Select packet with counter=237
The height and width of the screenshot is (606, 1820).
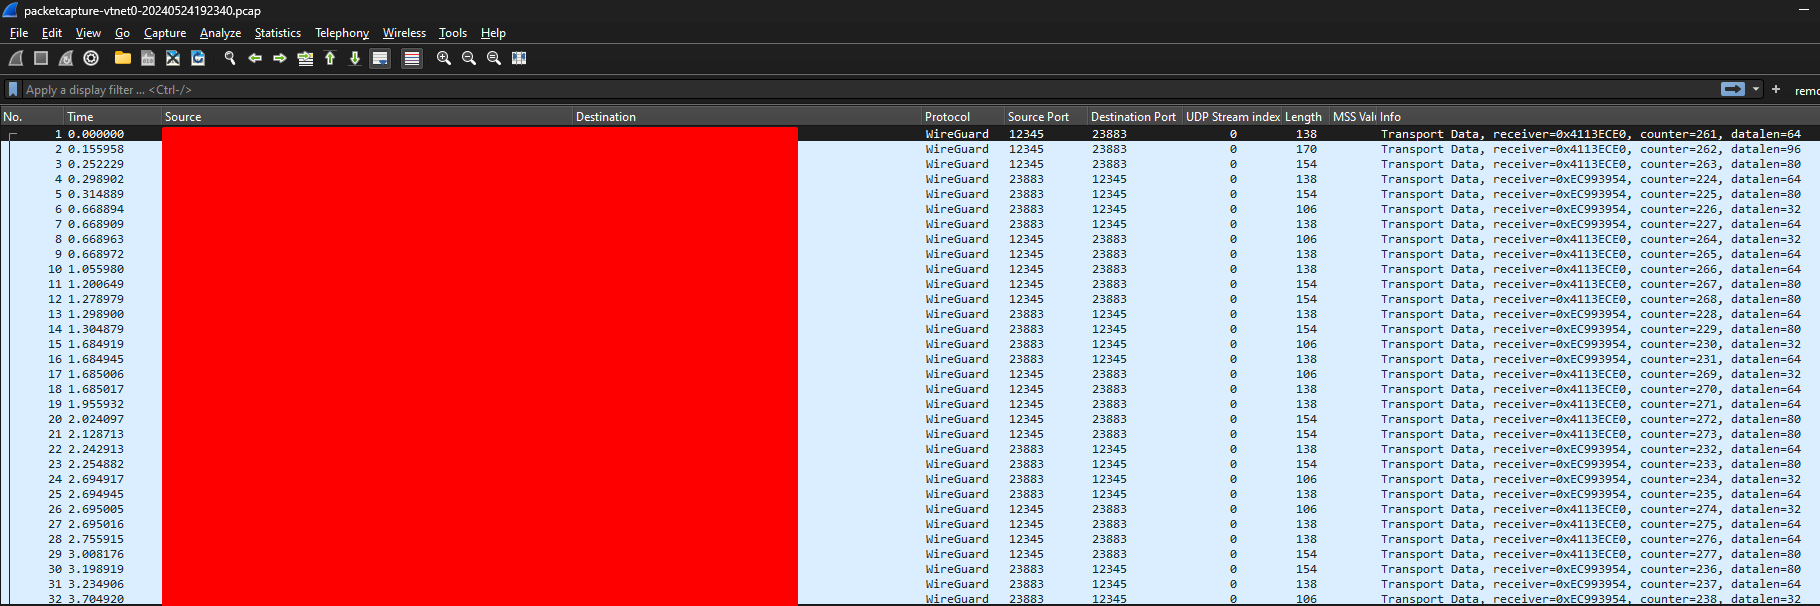pyautogui.click(x=910, y=584)
